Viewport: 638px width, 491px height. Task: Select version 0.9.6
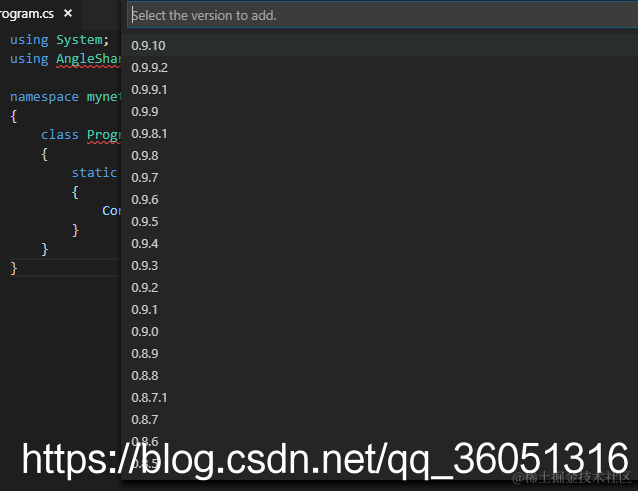380,199
